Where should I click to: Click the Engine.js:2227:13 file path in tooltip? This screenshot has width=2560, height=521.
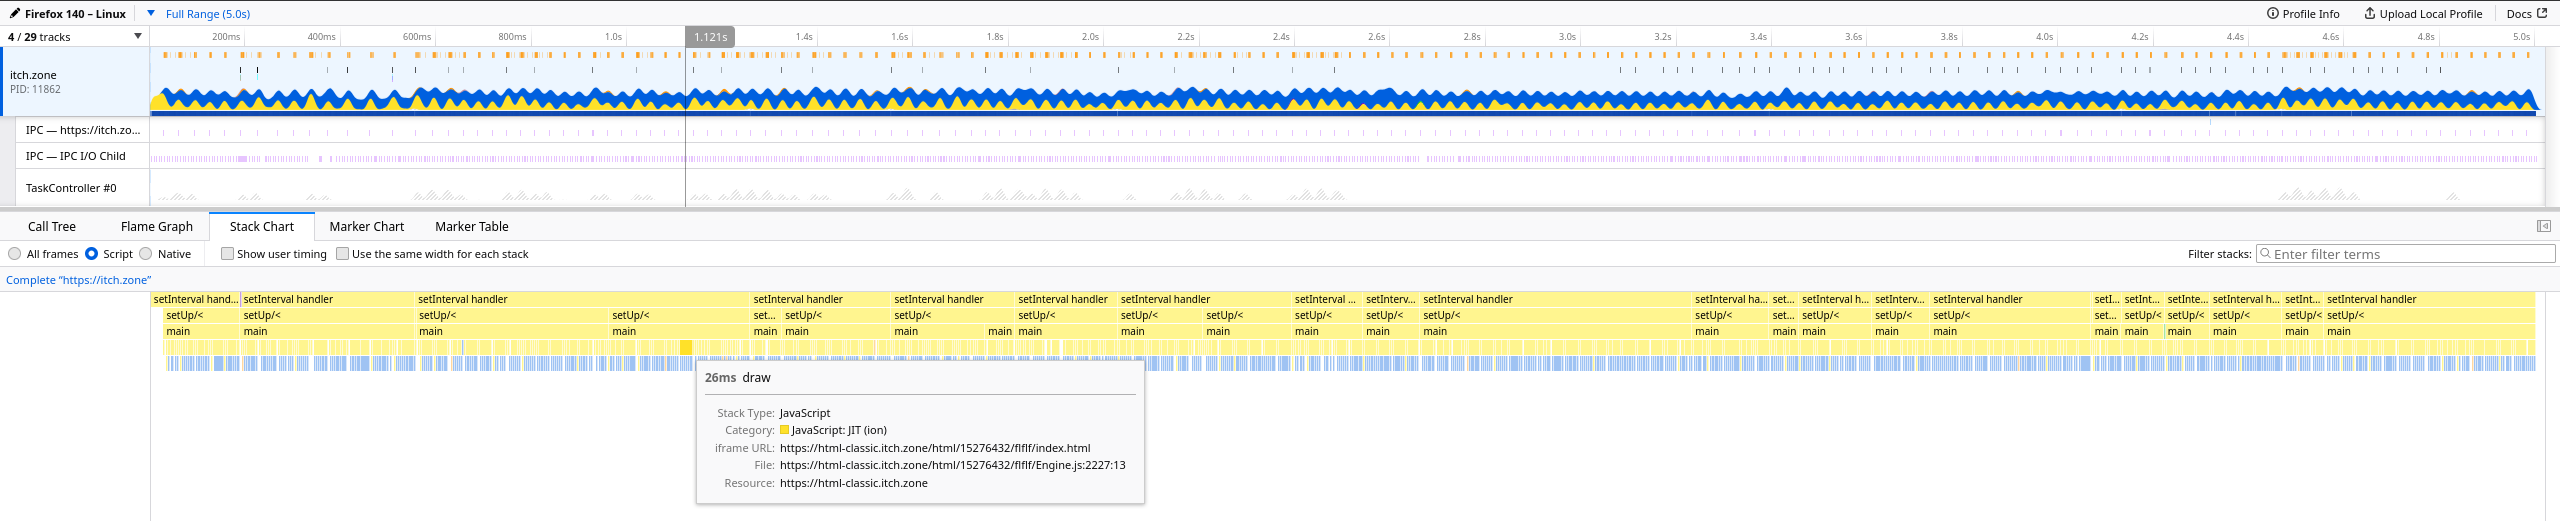point(952,465)
